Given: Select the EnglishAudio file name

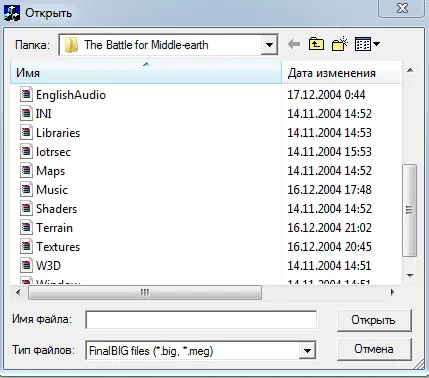Looking at the screenshot, I should pos(71,95).
